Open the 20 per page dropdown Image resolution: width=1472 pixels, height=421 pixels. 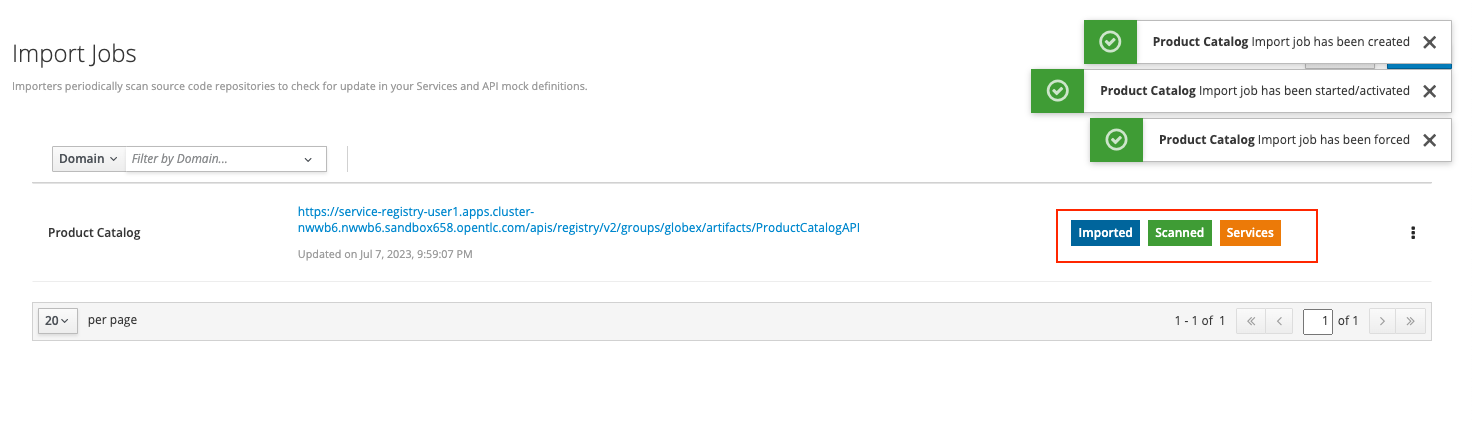(58, 321)
